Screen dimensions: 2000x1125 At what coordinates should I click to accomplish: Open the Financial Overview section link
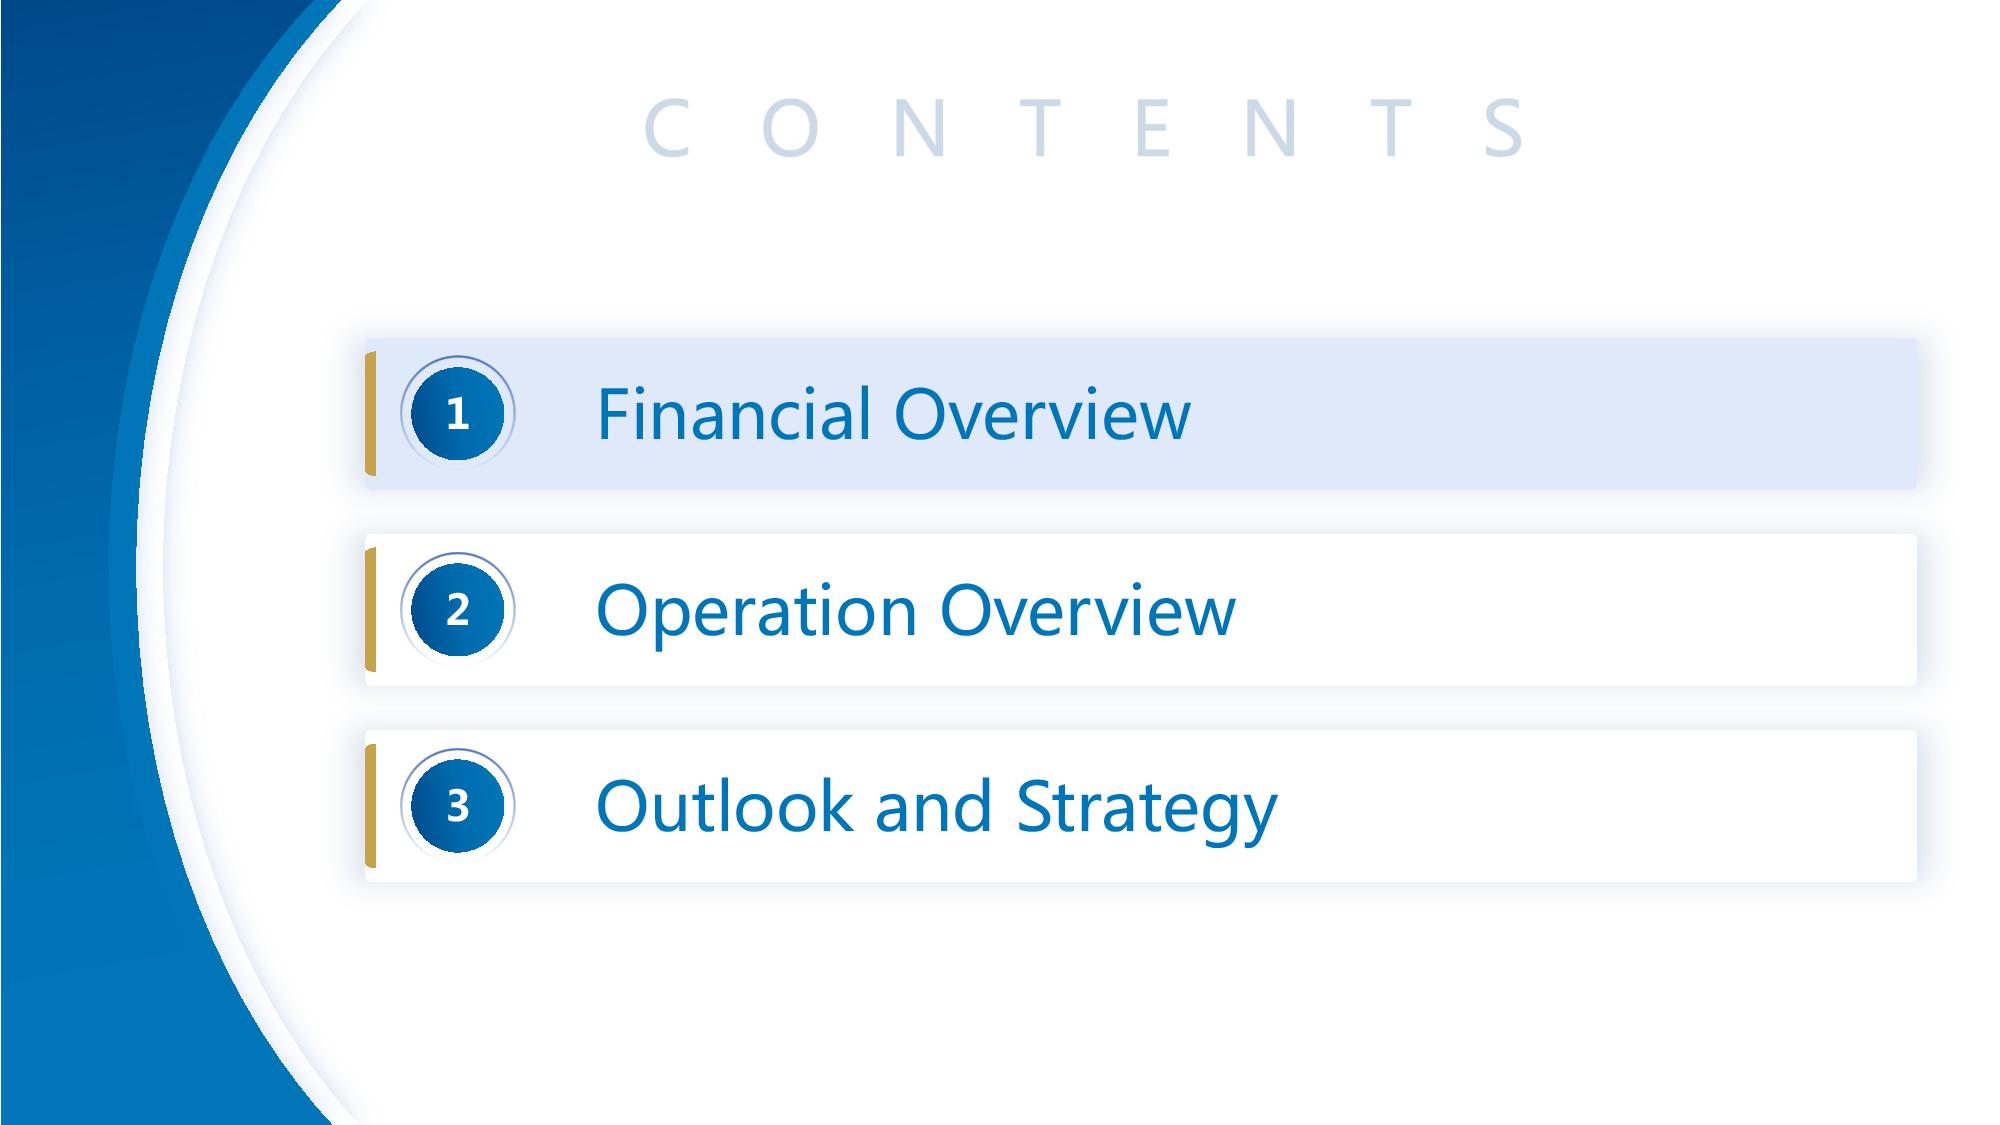pos(893,414)
